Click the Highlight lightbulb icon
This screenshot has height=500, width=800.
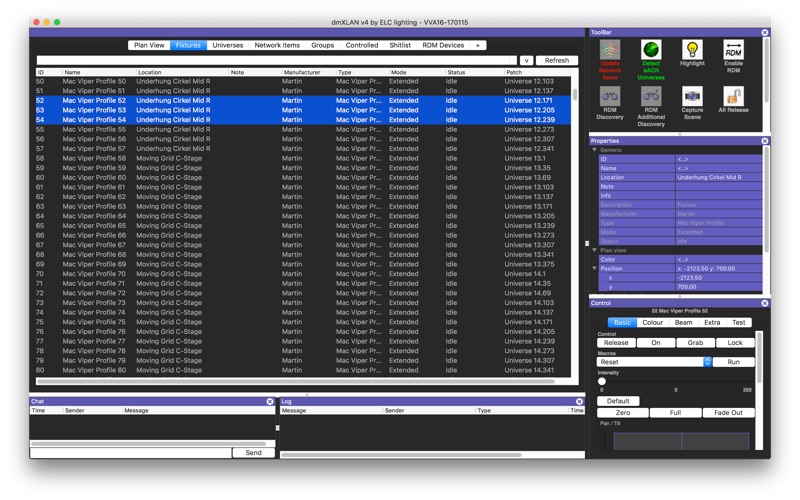point(692,49)
